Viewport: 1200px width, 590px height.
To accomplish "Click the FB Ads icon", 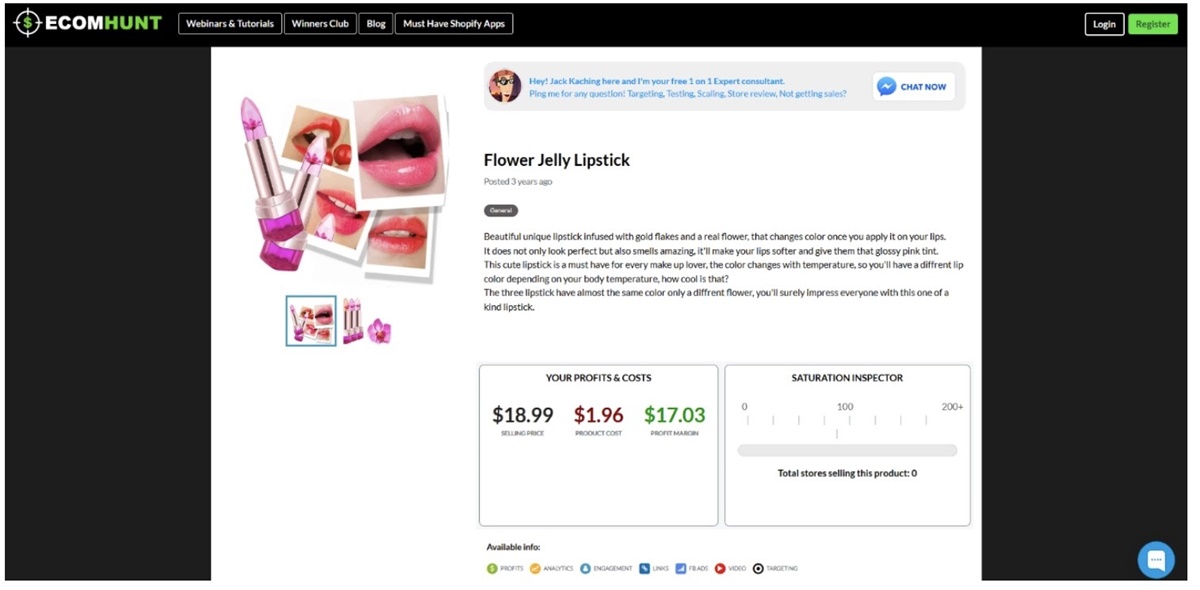I will (680, 568).
